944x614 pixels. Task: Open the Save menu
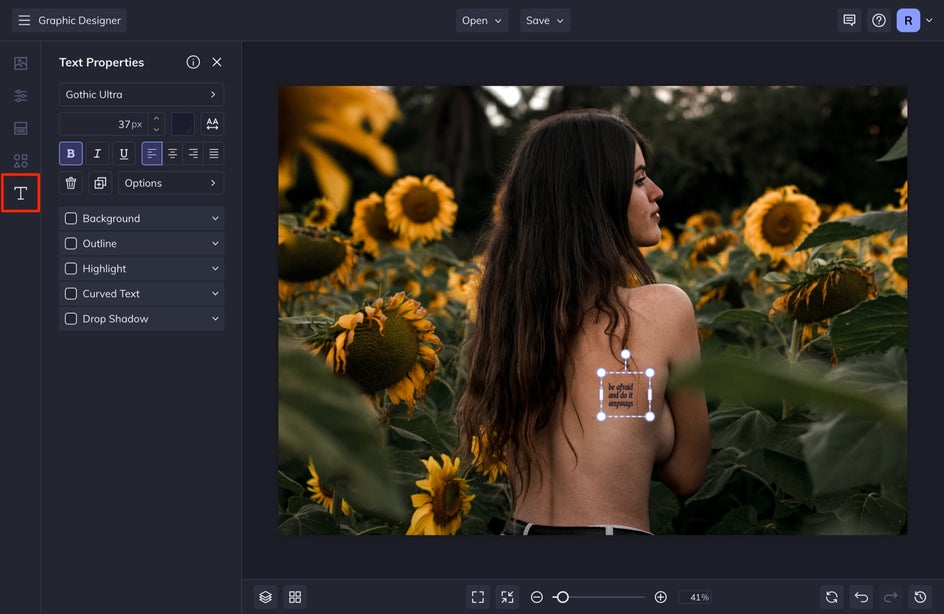[x=545, y=20]
